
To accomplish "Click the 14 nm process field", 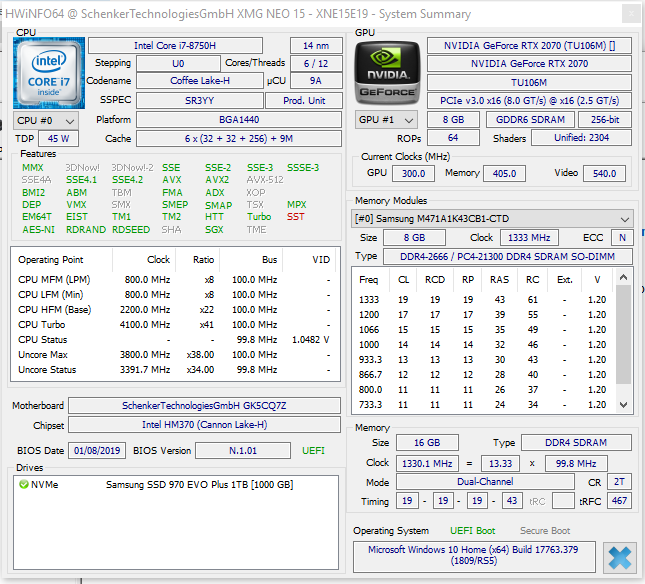I will (x=316, y=46).
